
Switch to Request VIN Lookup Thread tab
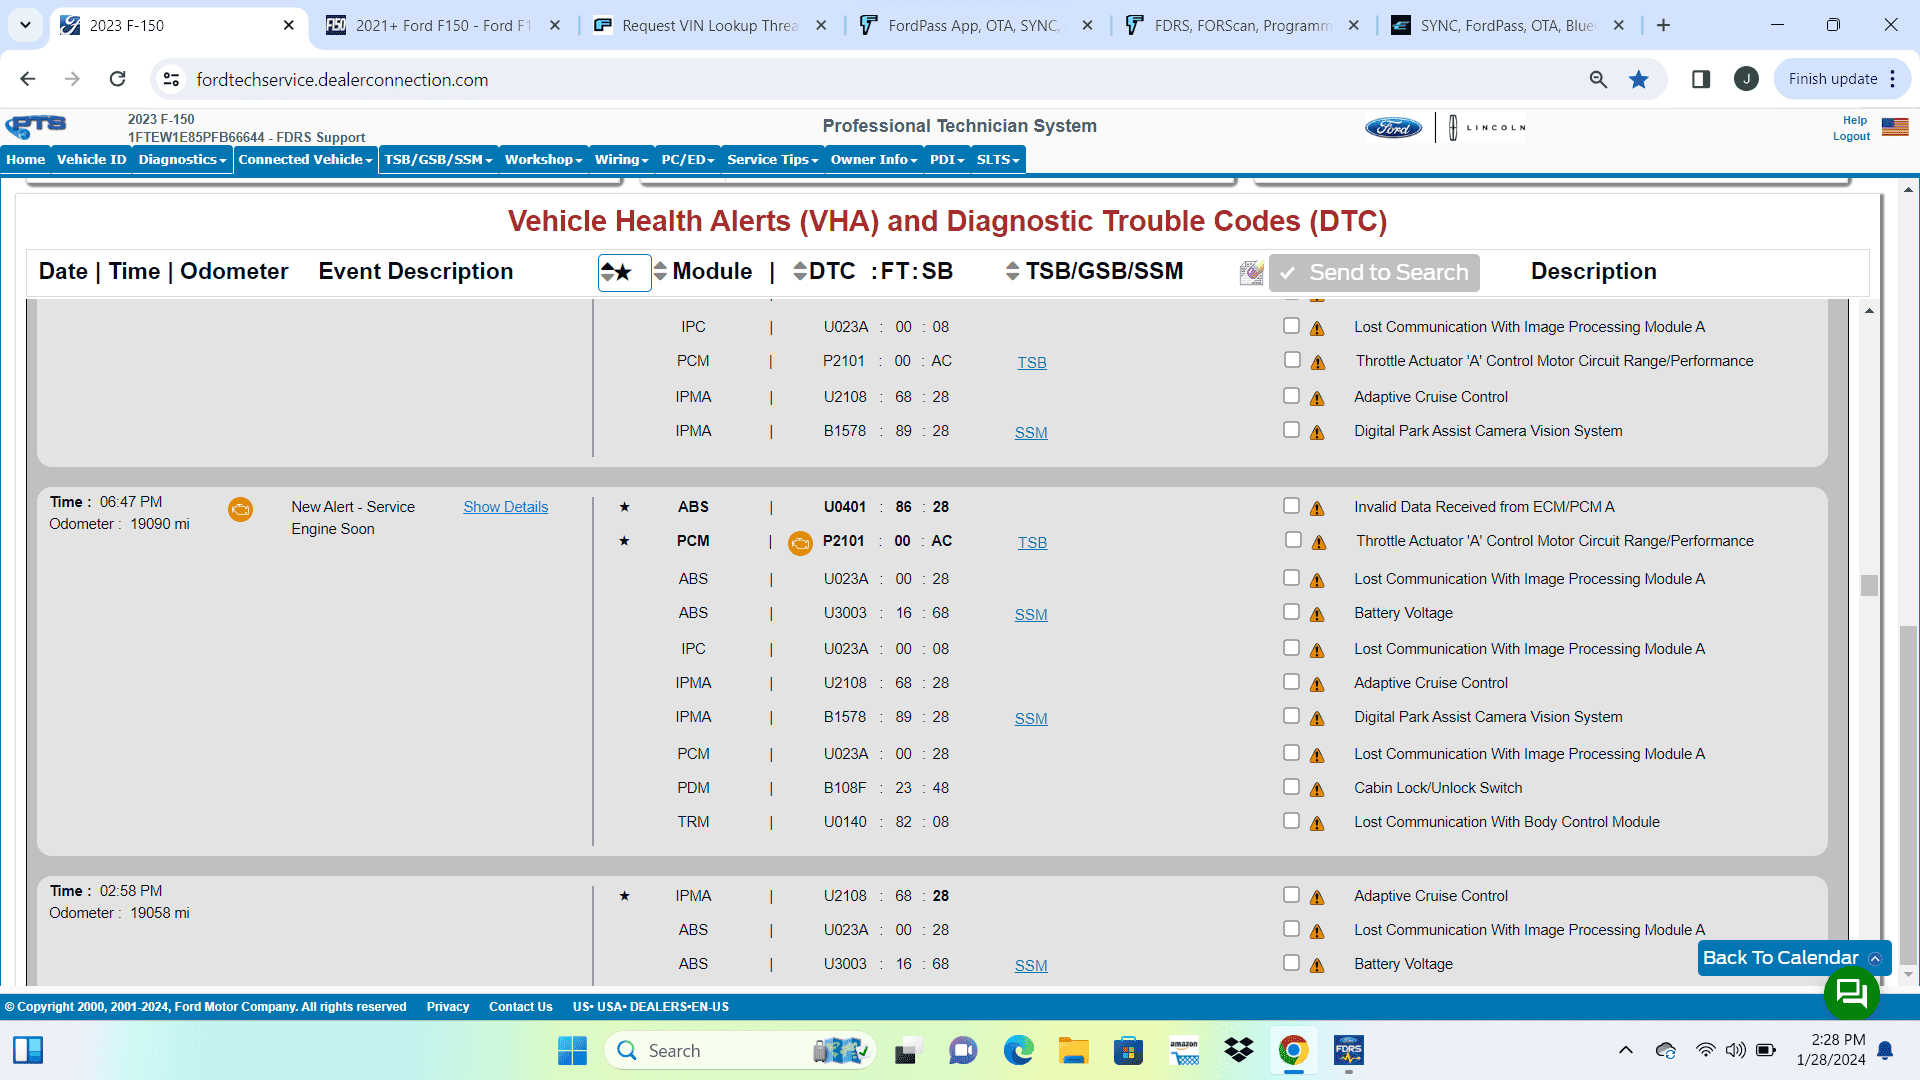coord(710,25)
